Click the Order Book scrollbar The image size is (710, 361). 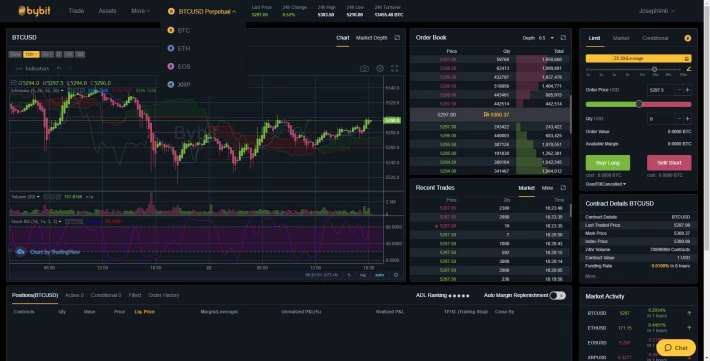(x=570, y=113)
